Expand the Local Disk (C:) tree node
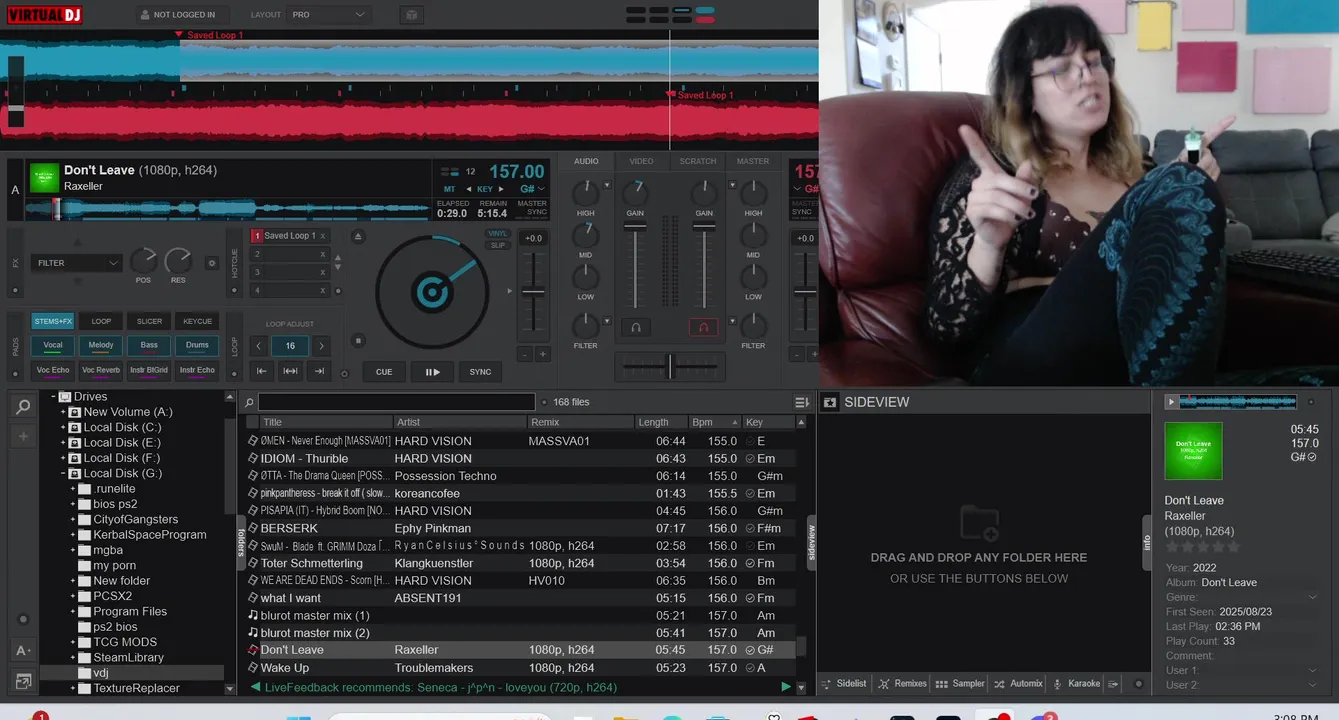Viewport: 1339px width, 720px height. (x=63, y=427)
